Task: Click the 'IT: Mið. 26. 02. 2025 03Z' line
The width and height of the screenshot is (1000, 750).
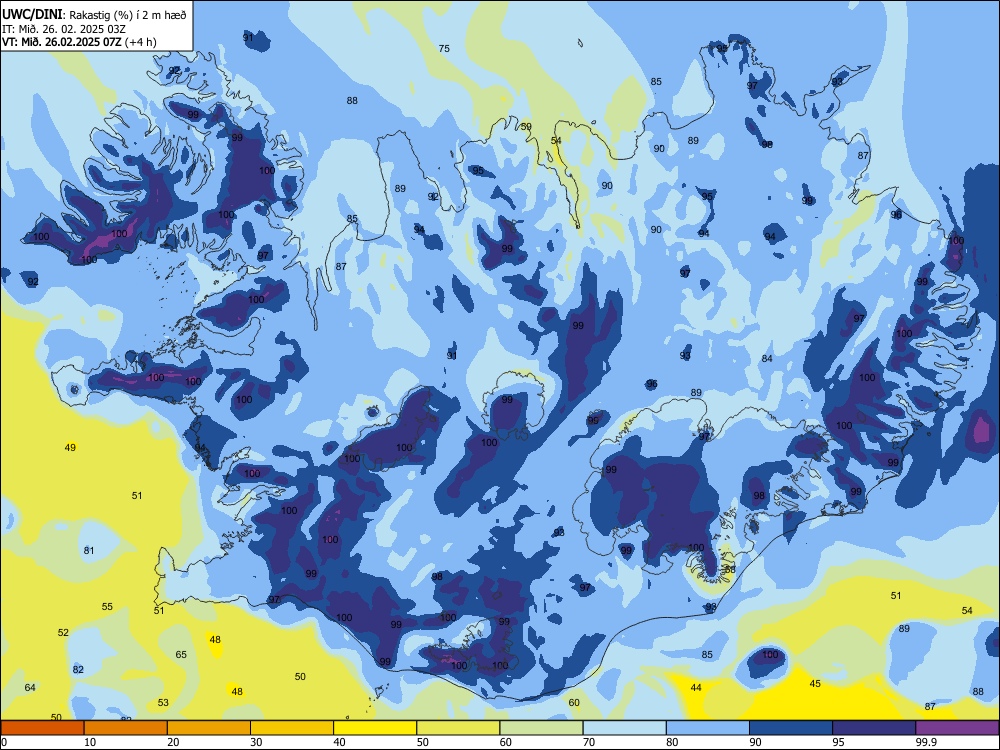Action: (x=62, y=29)
